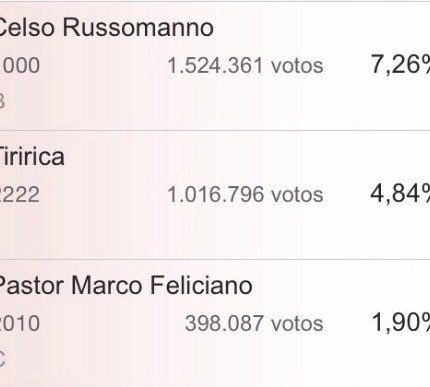
Task: Click divider line between Russomanno and Tiririca
Action: [215, 130]
